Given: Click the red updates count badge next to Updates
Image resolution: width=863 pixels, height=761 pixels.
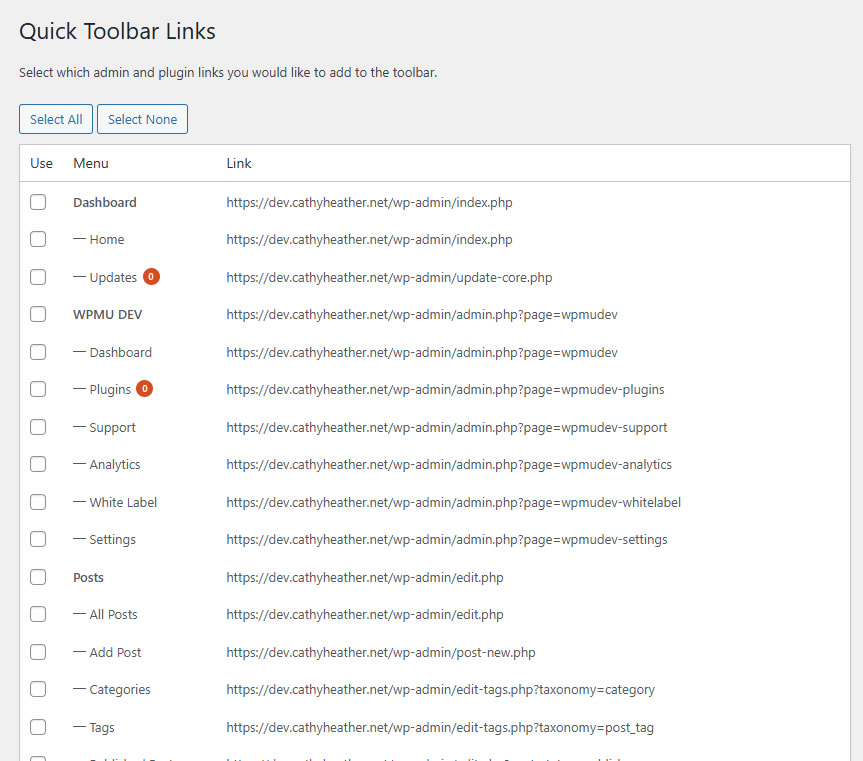Looking at the screenshot, I should (150, 276).
